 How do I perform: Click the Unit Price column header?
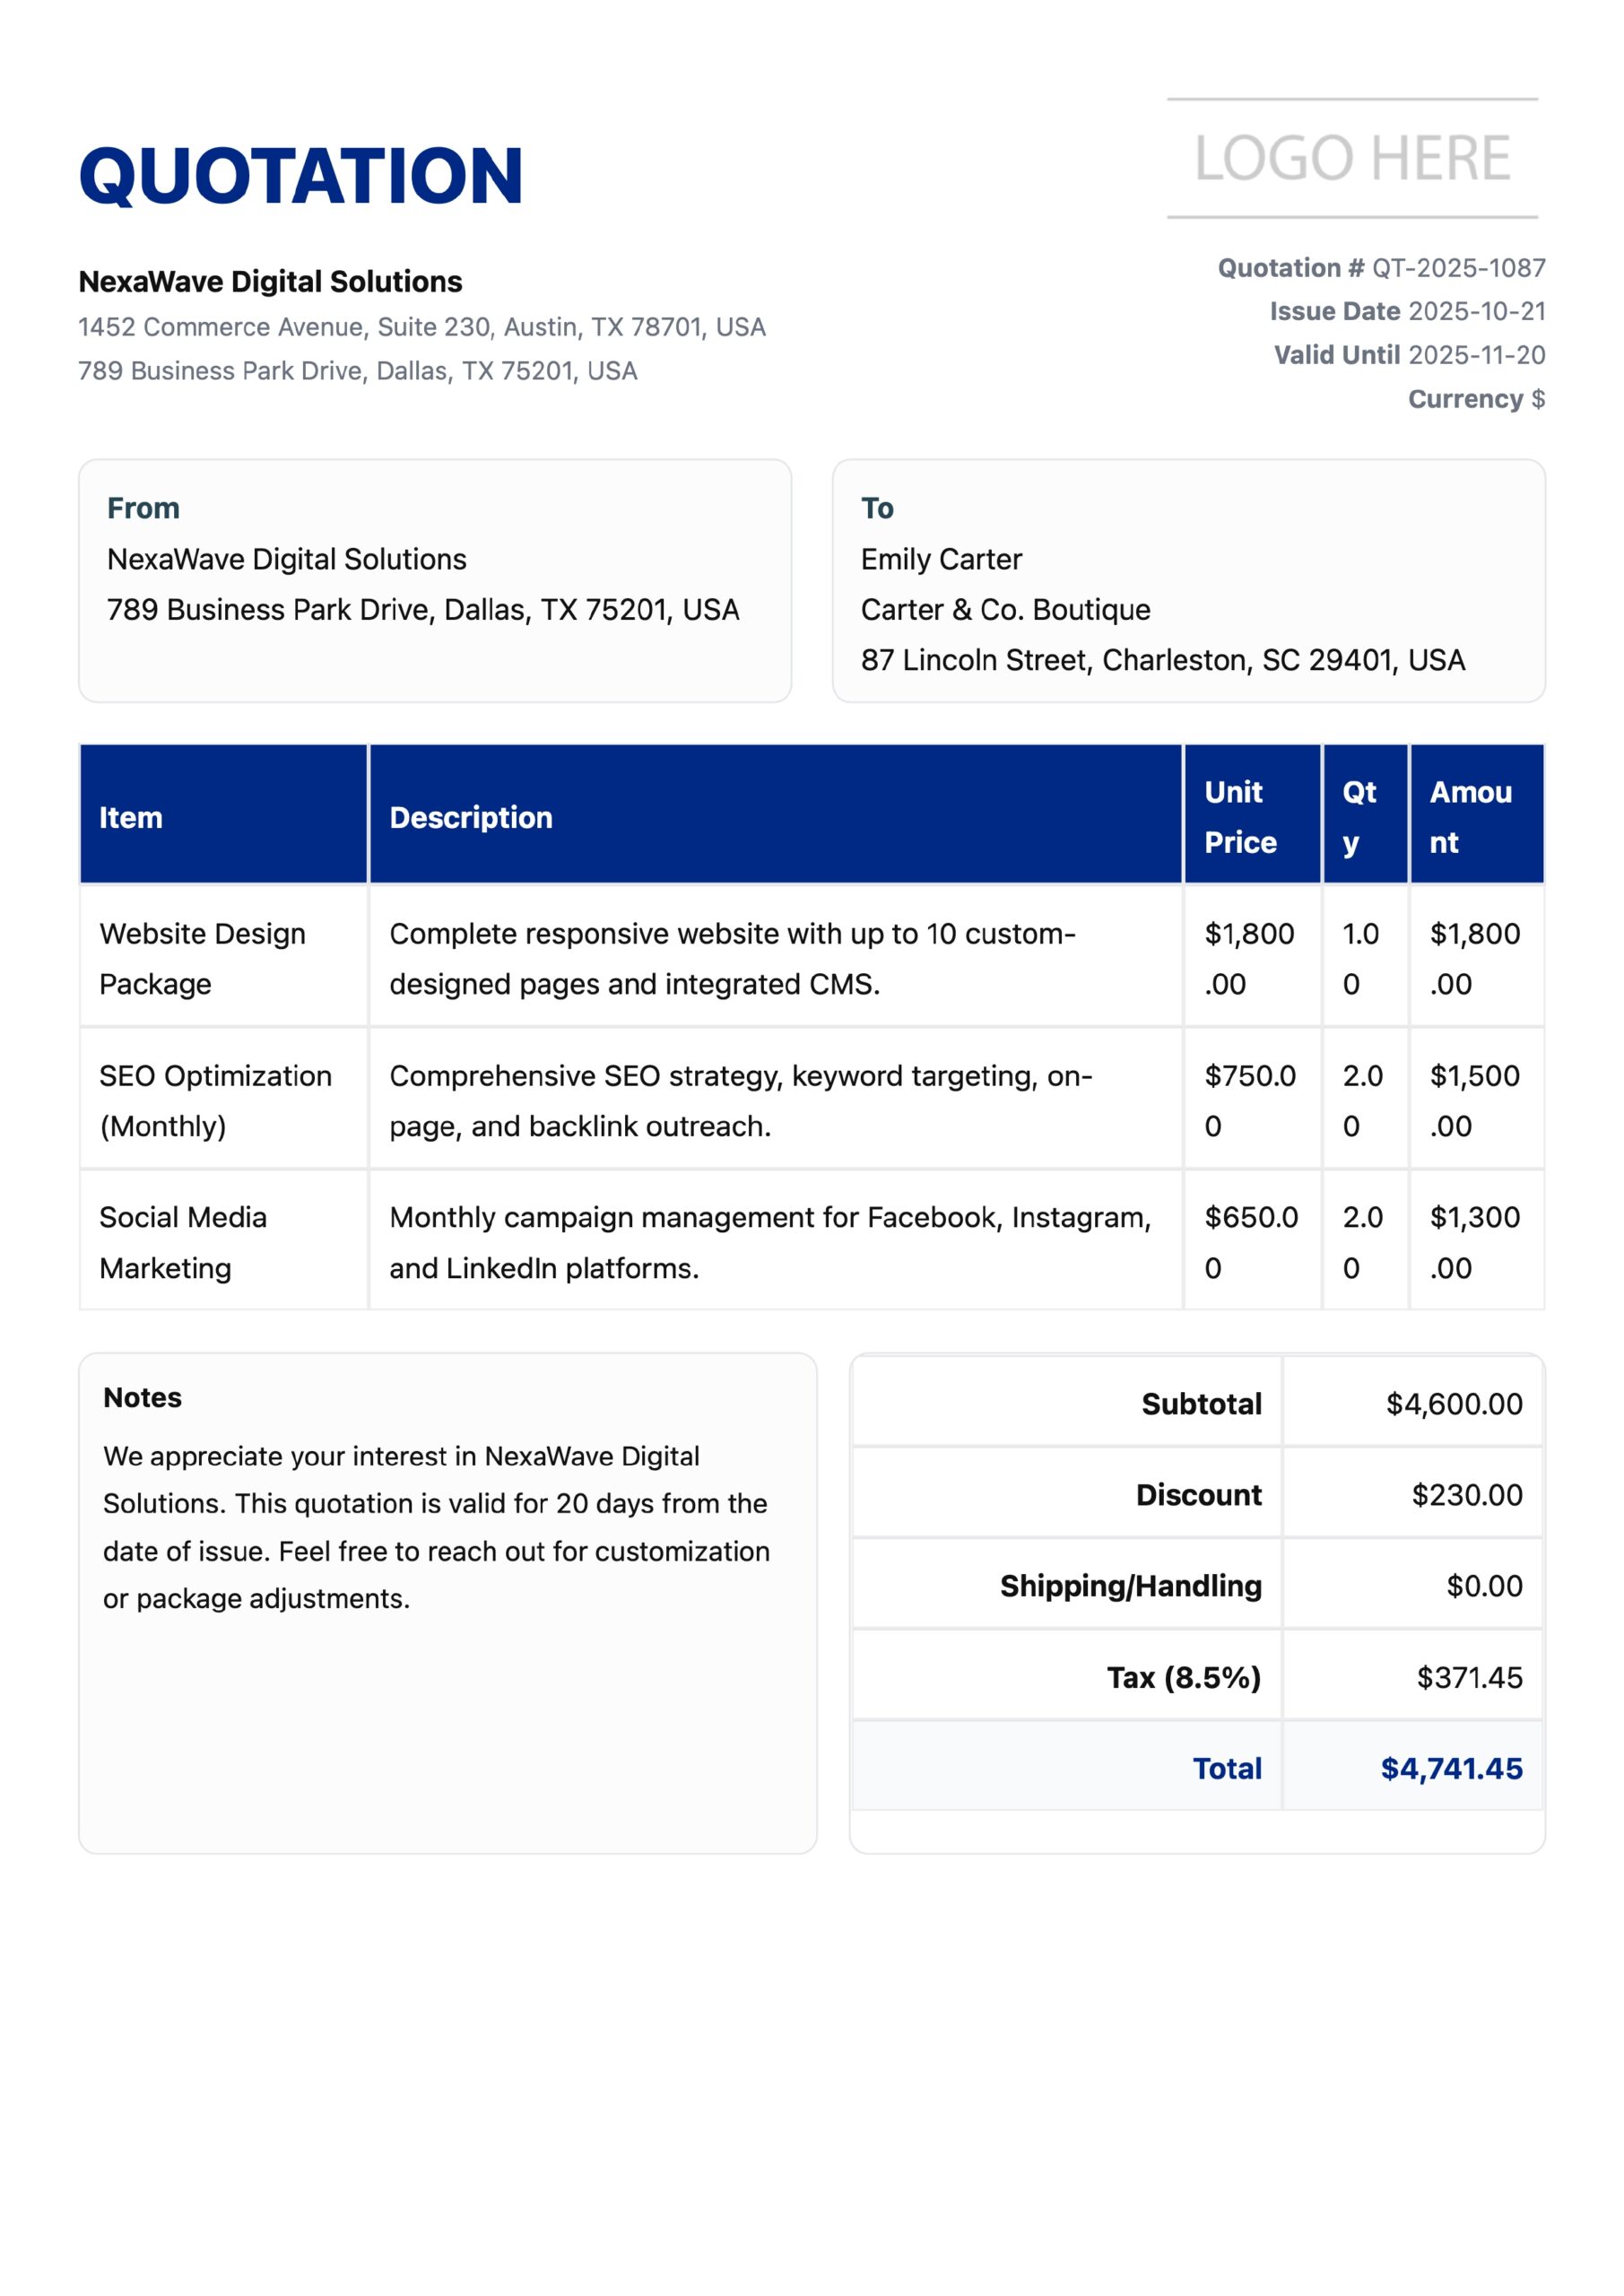pyautogui.click(x=1240, y=817)
